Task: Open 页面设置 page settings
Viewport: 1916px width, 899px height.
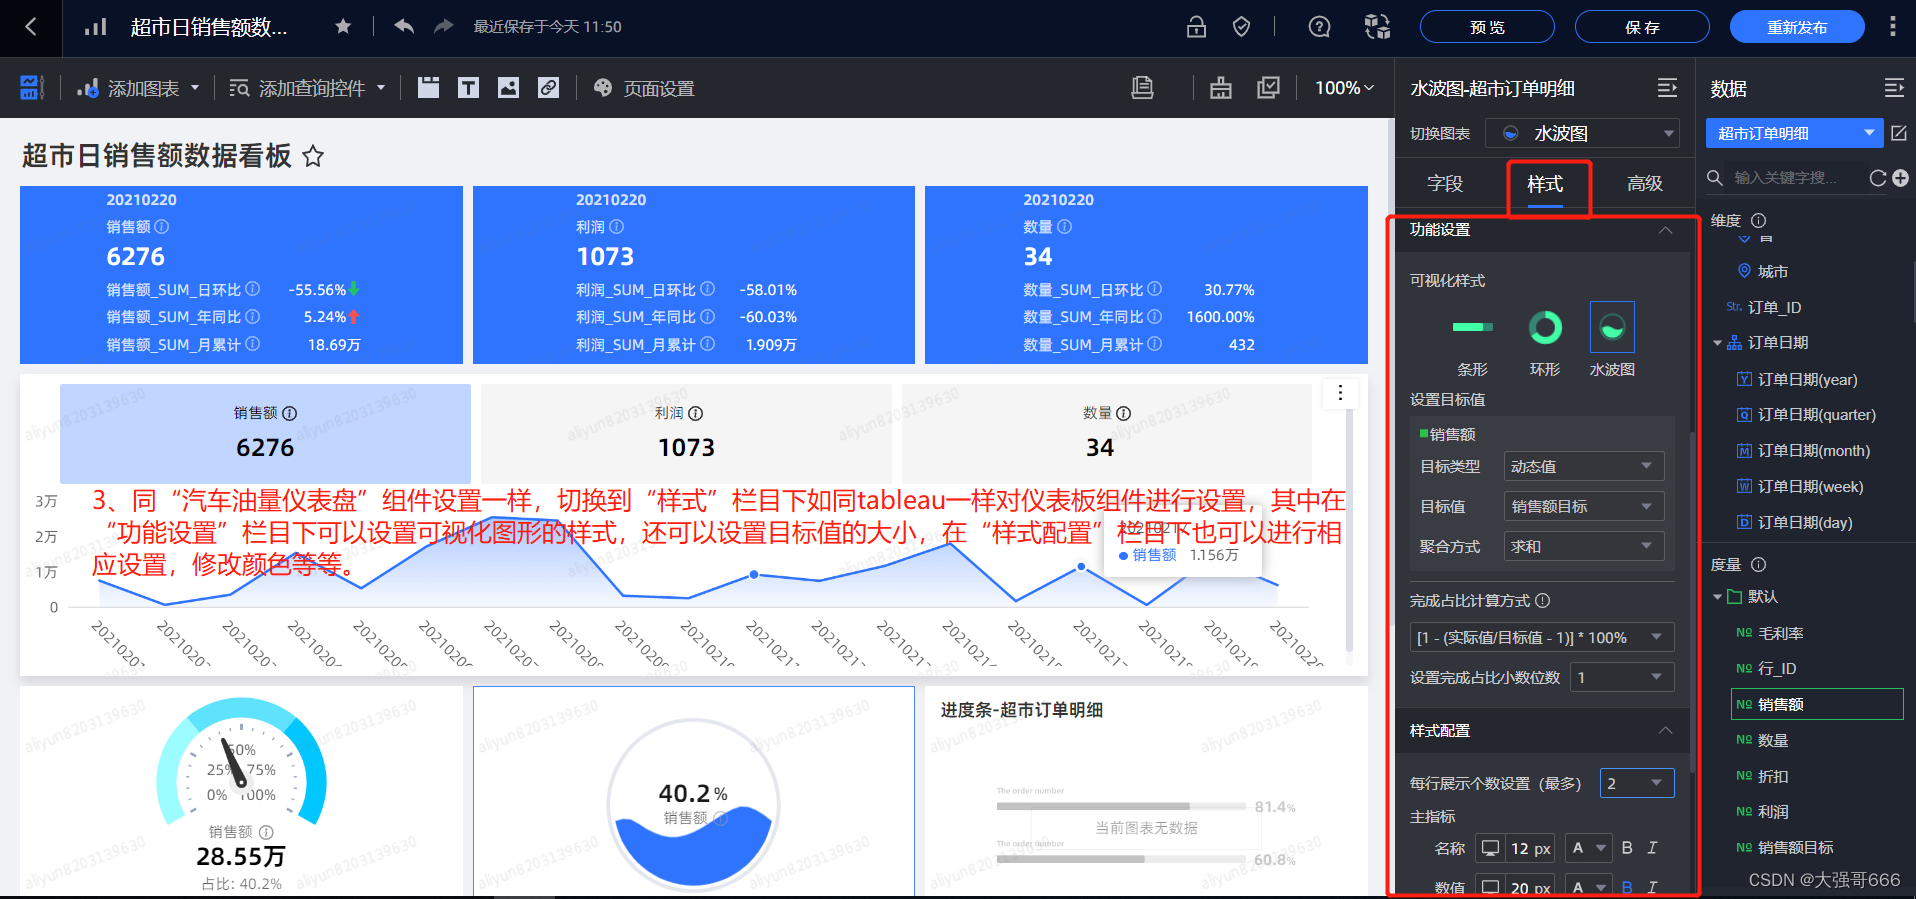Action: pyautogui.click(x=644, y=88)
